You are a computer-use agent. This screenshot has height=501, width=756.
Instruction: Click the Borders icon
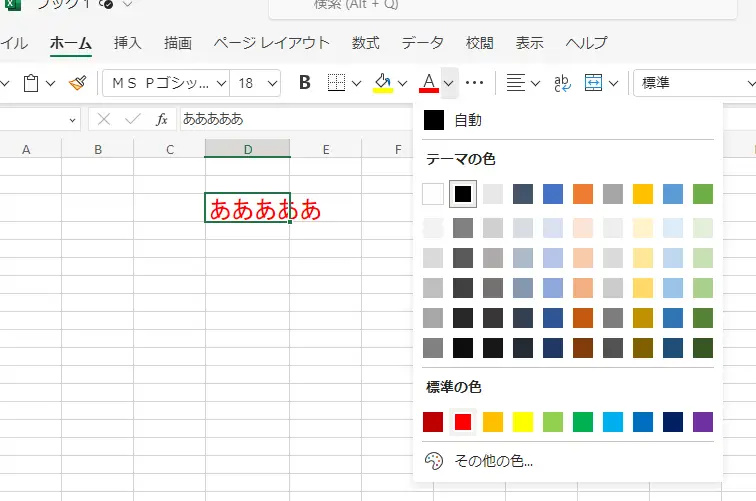336,82
